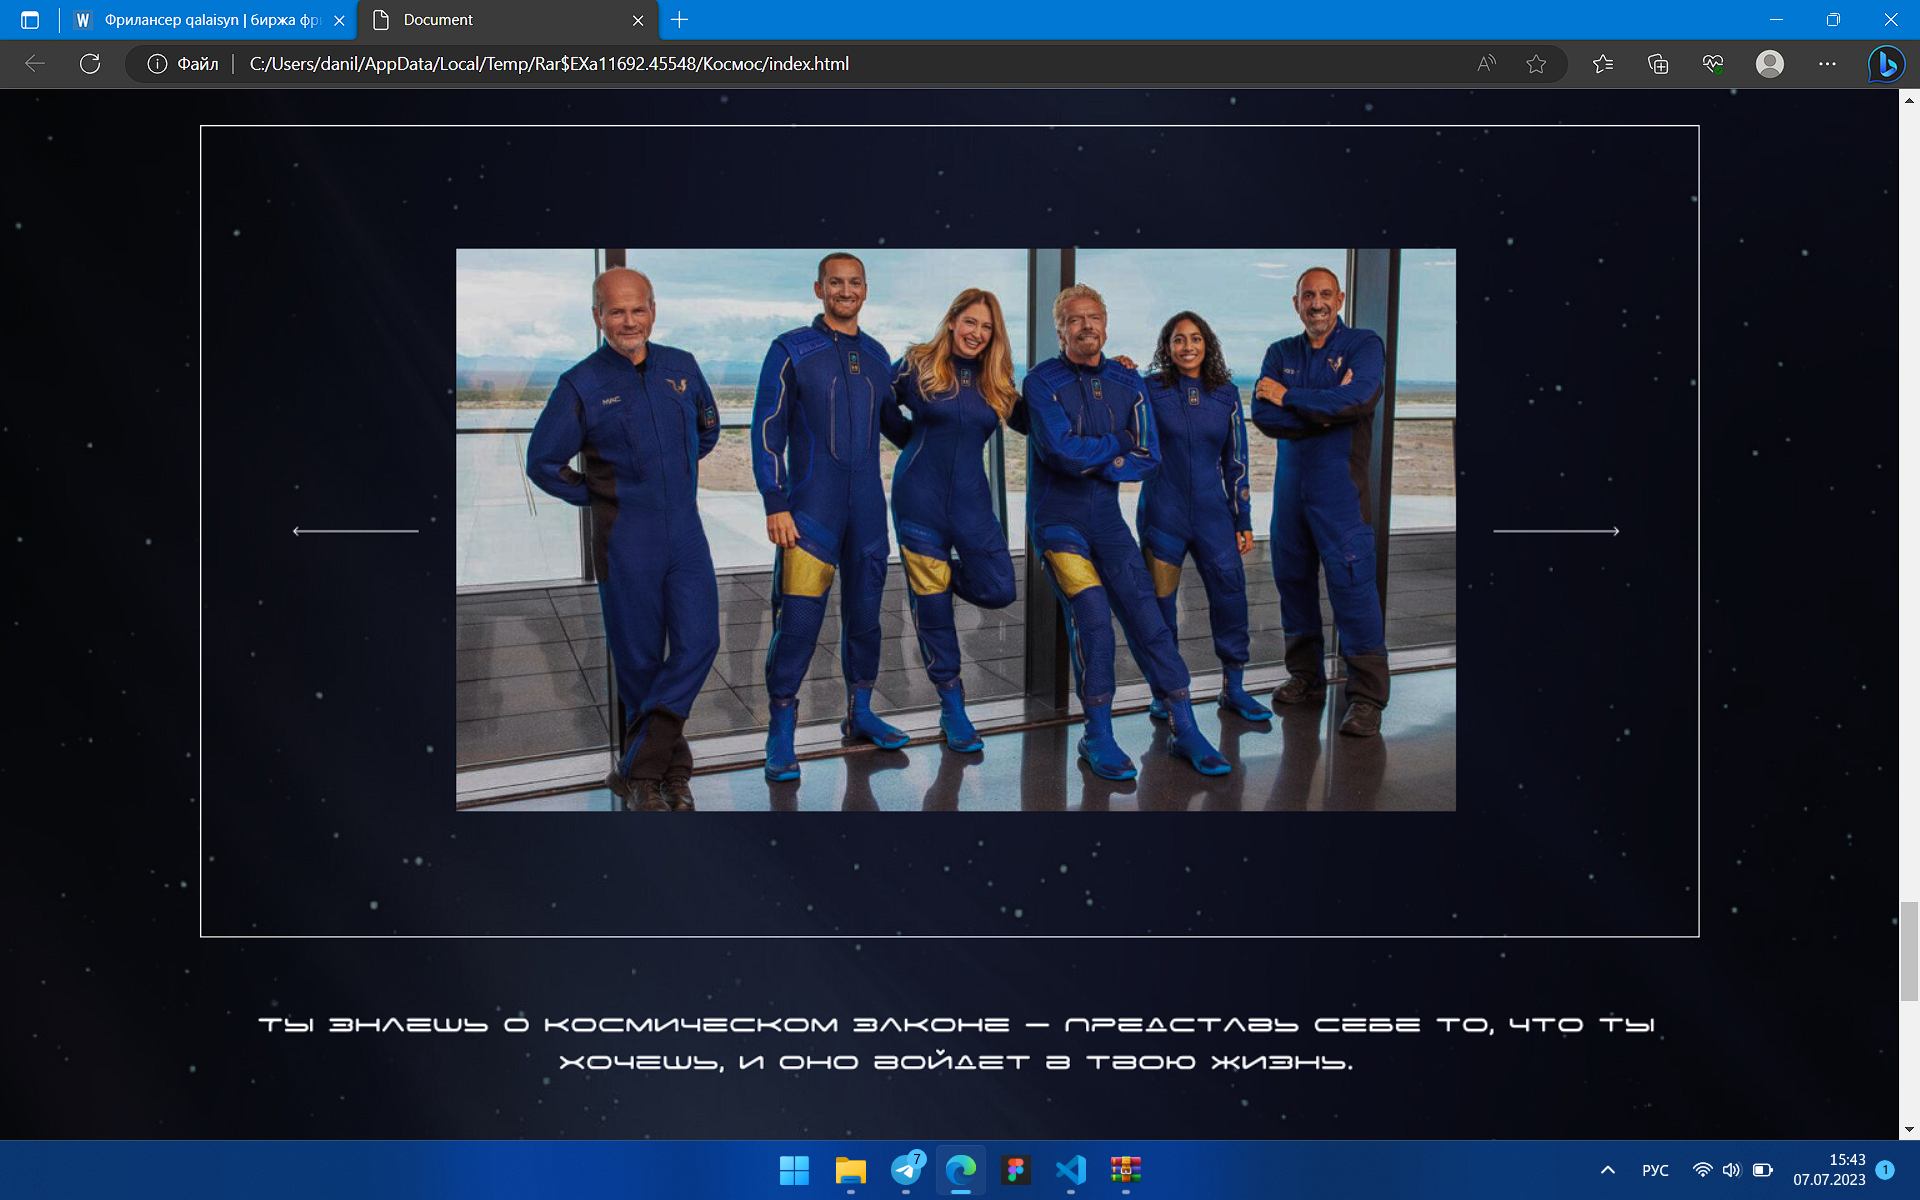Click the next slide right arrow
The width and height of the screenshot is (1920, 1200).
coord(1556,531)
